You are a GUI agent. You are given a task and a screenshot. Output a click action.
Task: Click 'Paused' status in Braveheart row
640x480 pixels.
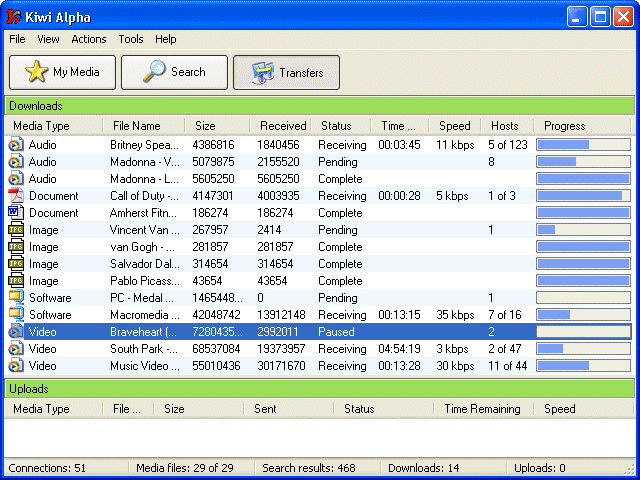[x=336, y=332]
